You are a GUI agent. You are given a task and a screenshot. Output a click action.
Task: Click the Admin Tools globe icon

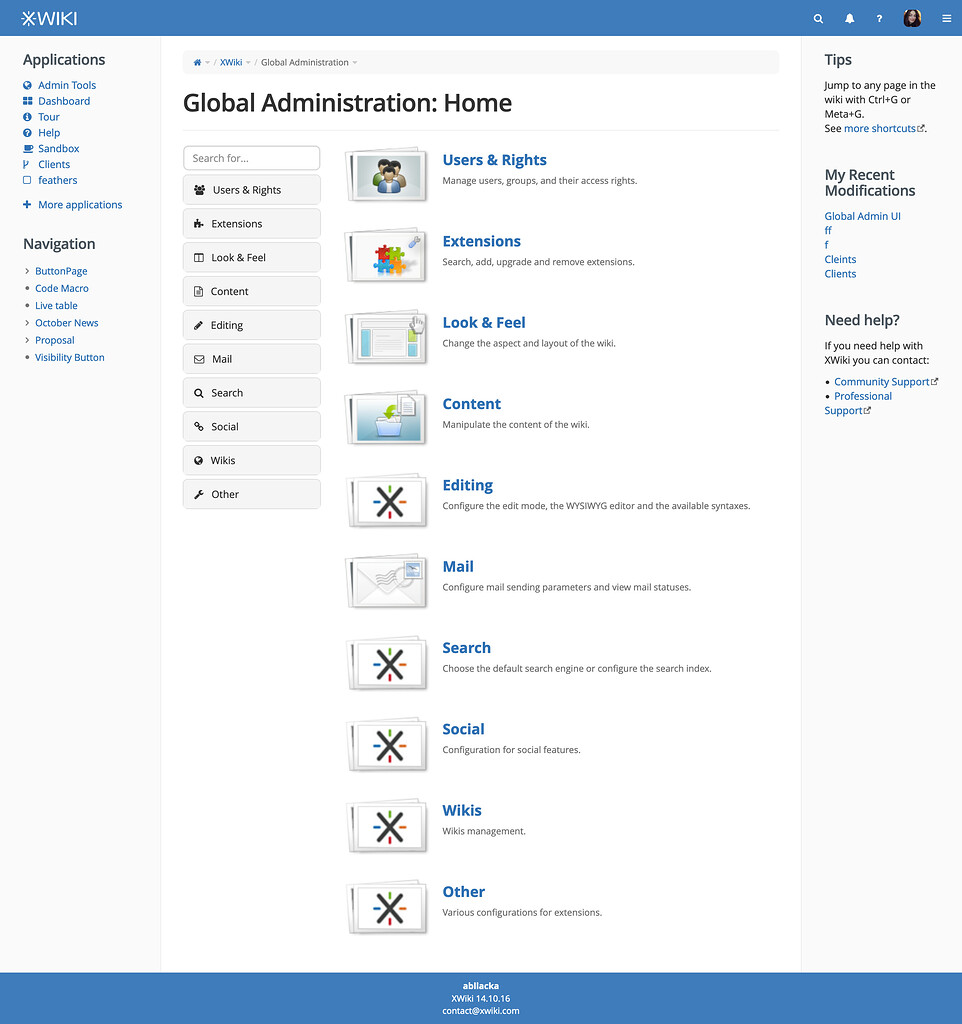point(27,85)
